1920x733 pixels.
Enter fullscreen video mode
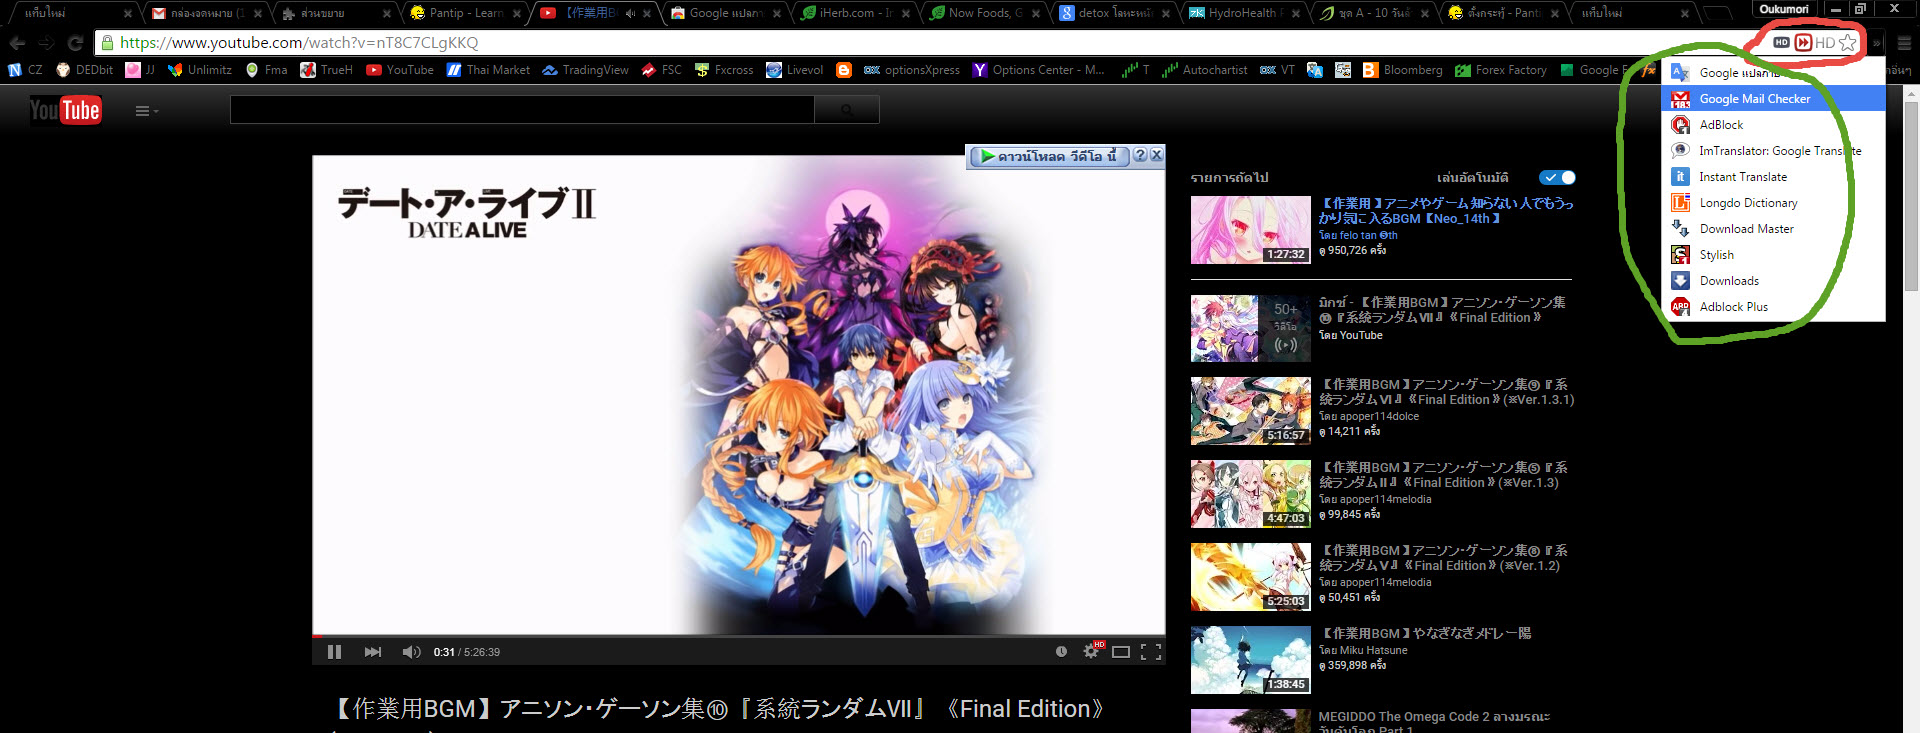pyautogui.click(x=1151, y=652)
